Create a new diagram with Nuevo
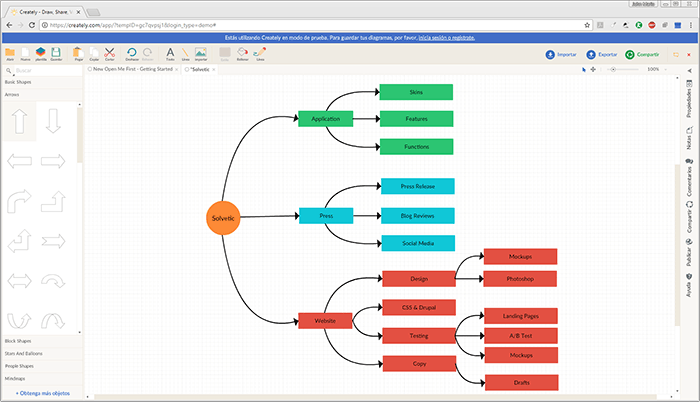 coord(25,54)
